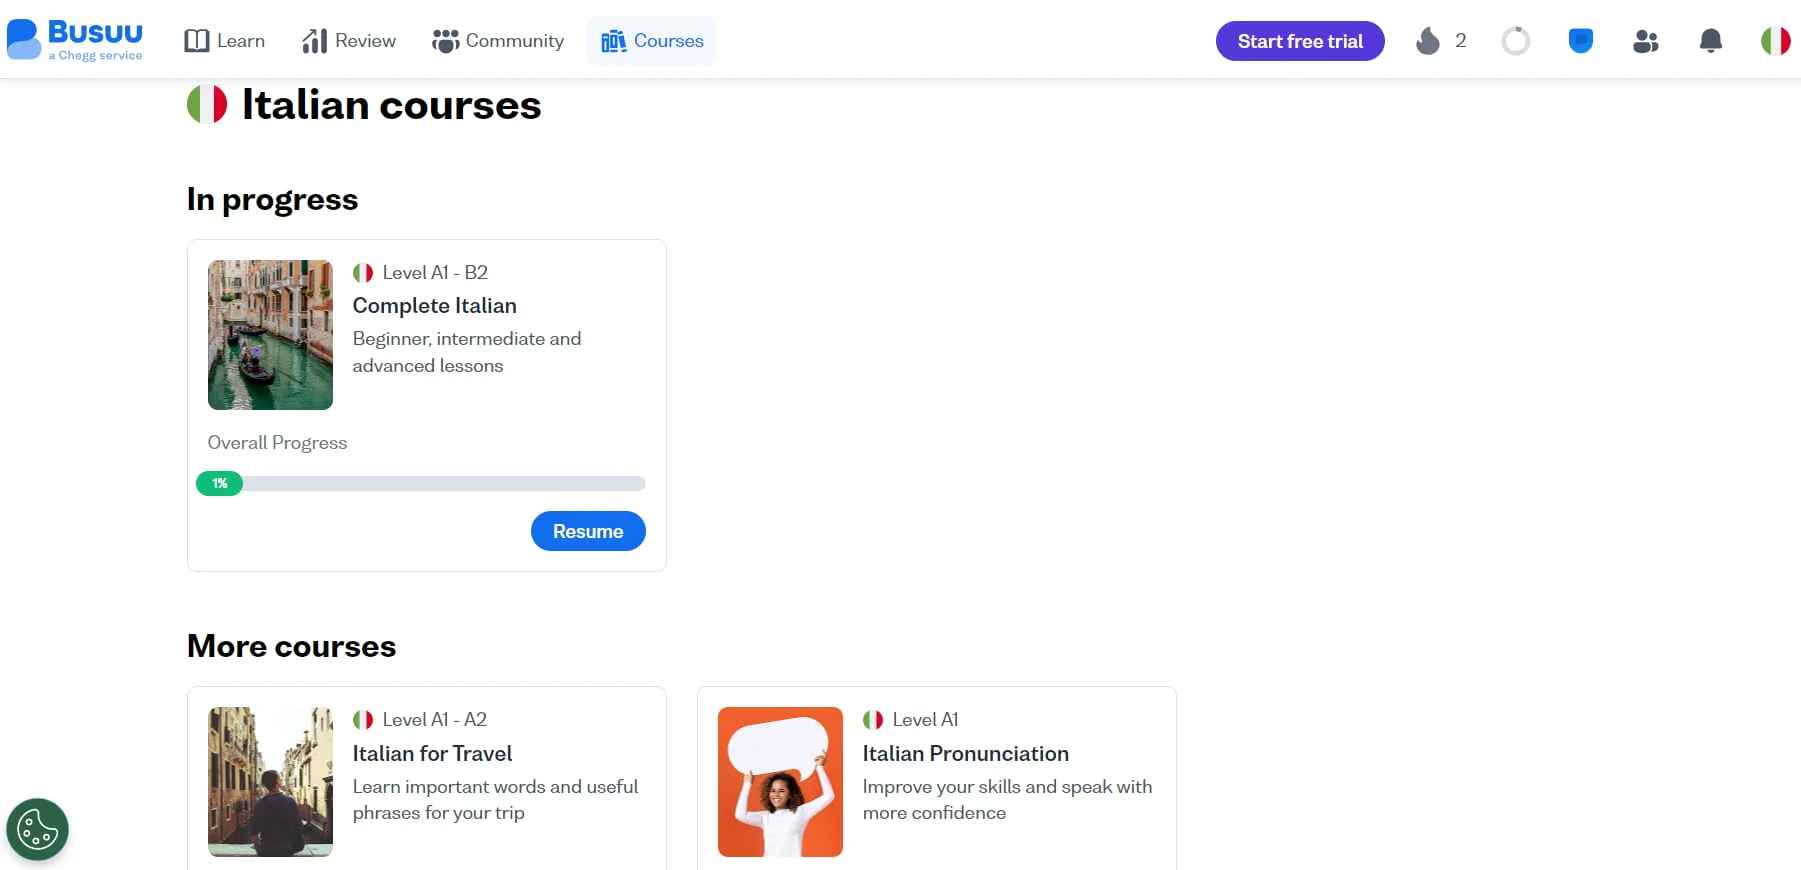Viewport: 1801px width, 870px height.
Task: Open the Italian for Travel title
Action: (x=432, y=753)
